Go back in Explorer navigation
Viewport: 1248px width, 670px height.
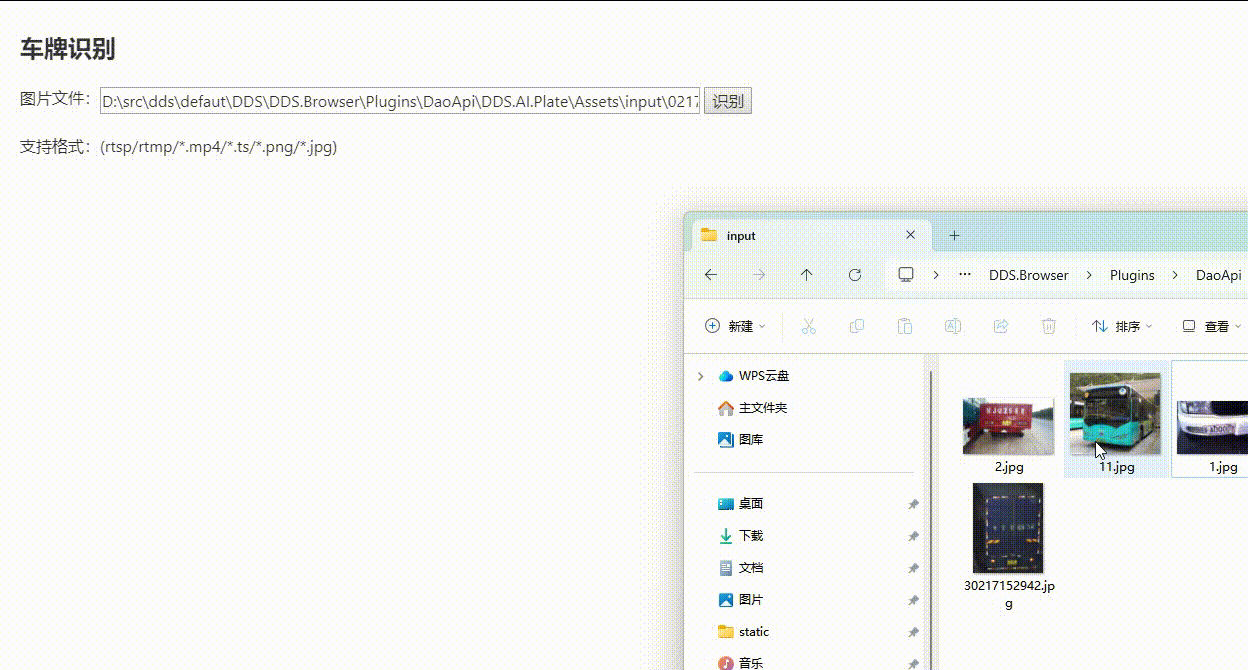(x=711, y=275)
